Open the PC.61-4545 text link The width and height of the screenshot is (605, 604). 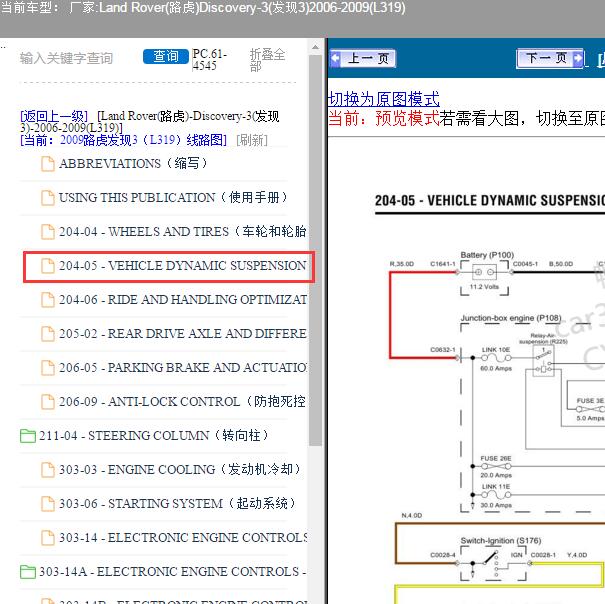click(x=210, y=59)
